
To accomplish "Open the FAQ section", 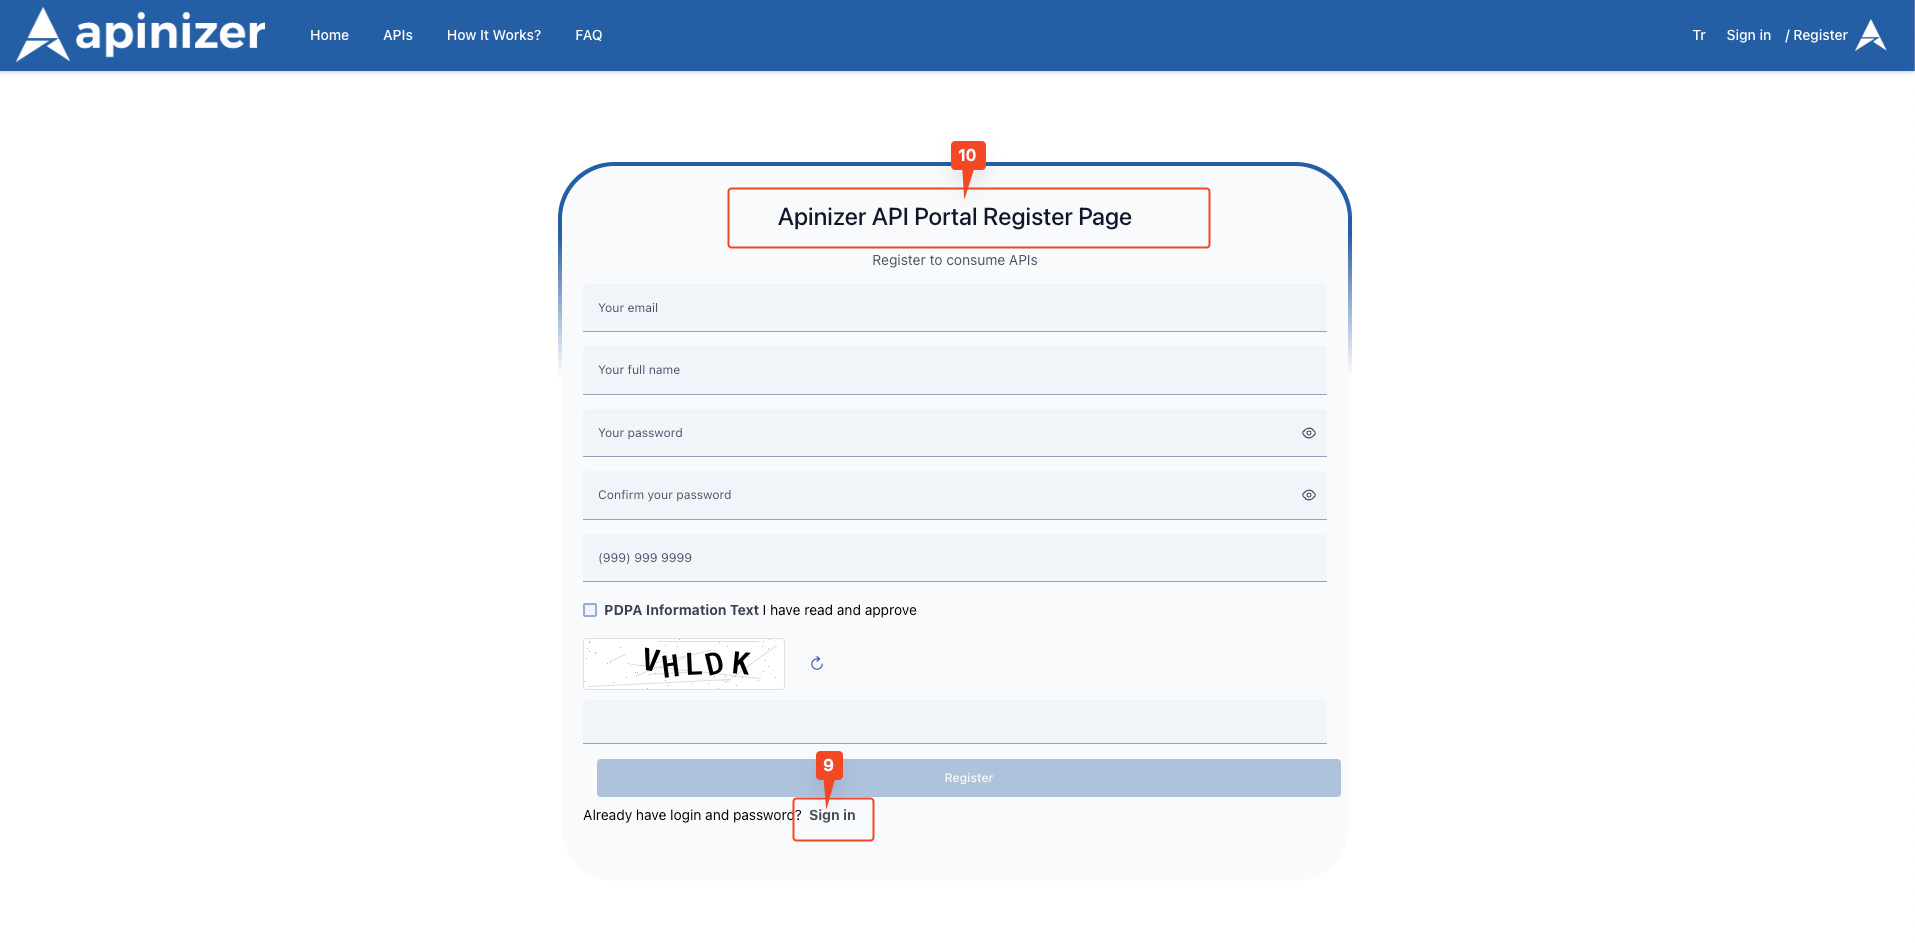I will click(589, 35).
